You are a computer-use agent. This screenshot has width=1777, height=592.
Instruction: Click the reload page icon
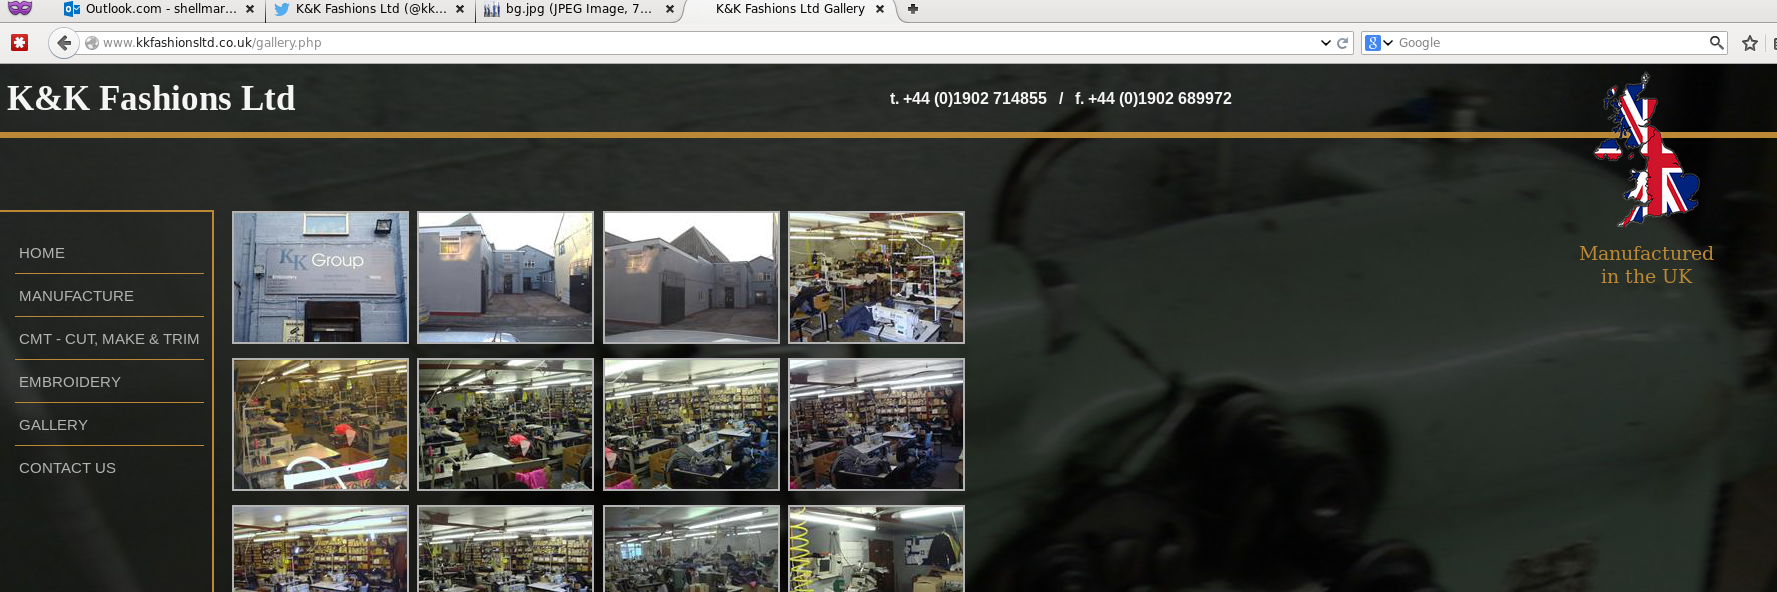pos(1343,43)
